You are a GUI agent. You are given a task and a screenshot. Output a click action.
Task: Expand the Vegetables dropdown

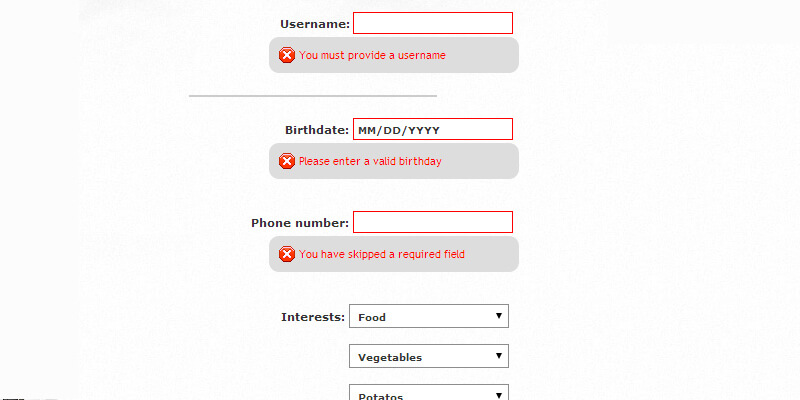point(428,357)
